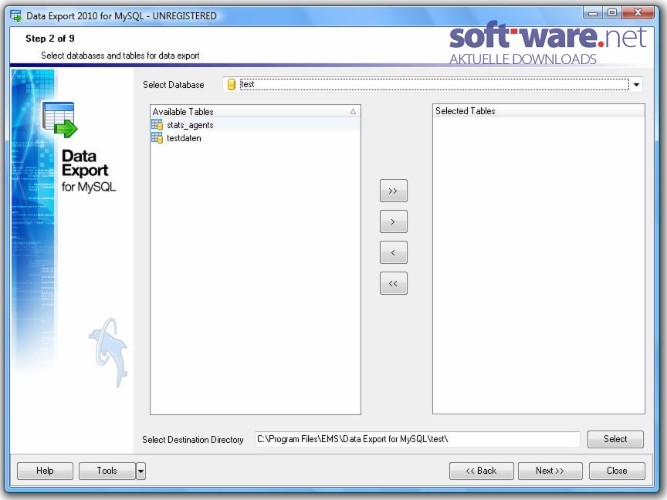Remove all tables with << button

[393, 283]
